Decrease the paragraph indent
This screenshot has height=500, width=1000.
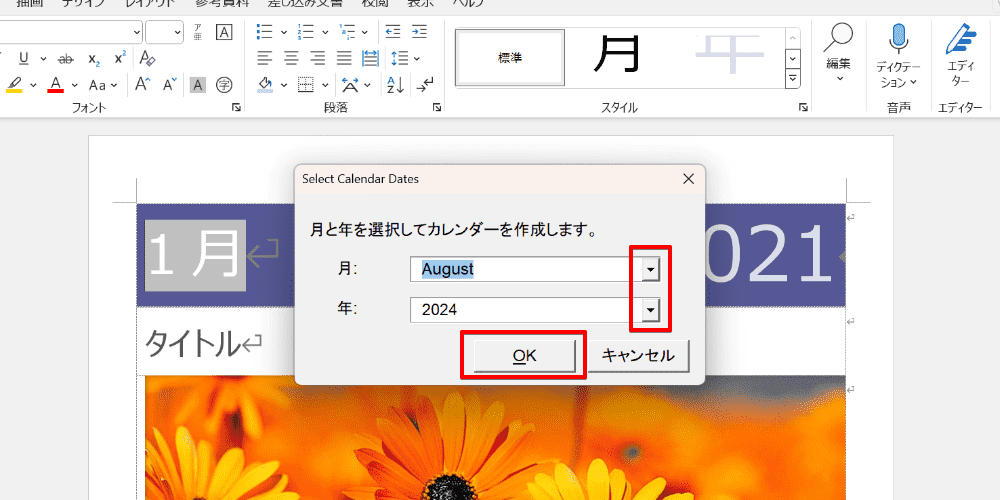coord(393,32)
